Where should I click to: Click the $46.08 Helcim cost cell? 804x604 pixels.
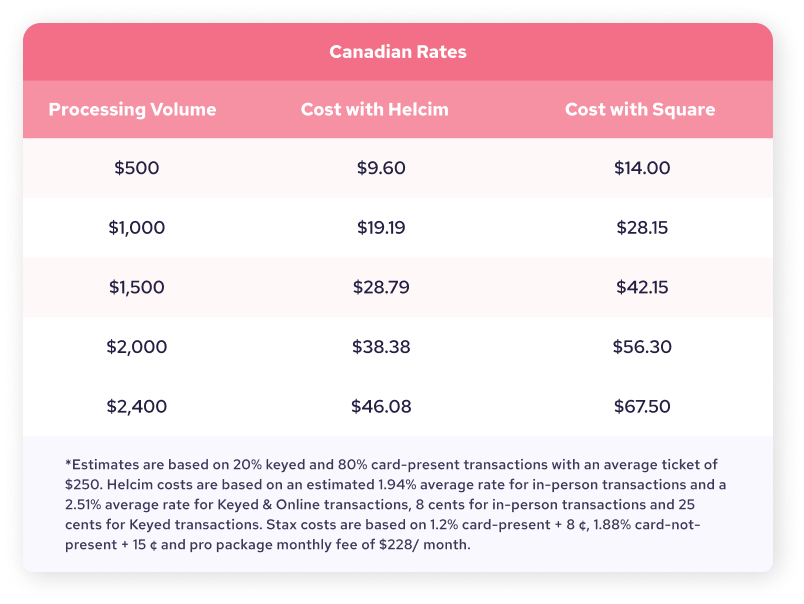tap(381, 407)
